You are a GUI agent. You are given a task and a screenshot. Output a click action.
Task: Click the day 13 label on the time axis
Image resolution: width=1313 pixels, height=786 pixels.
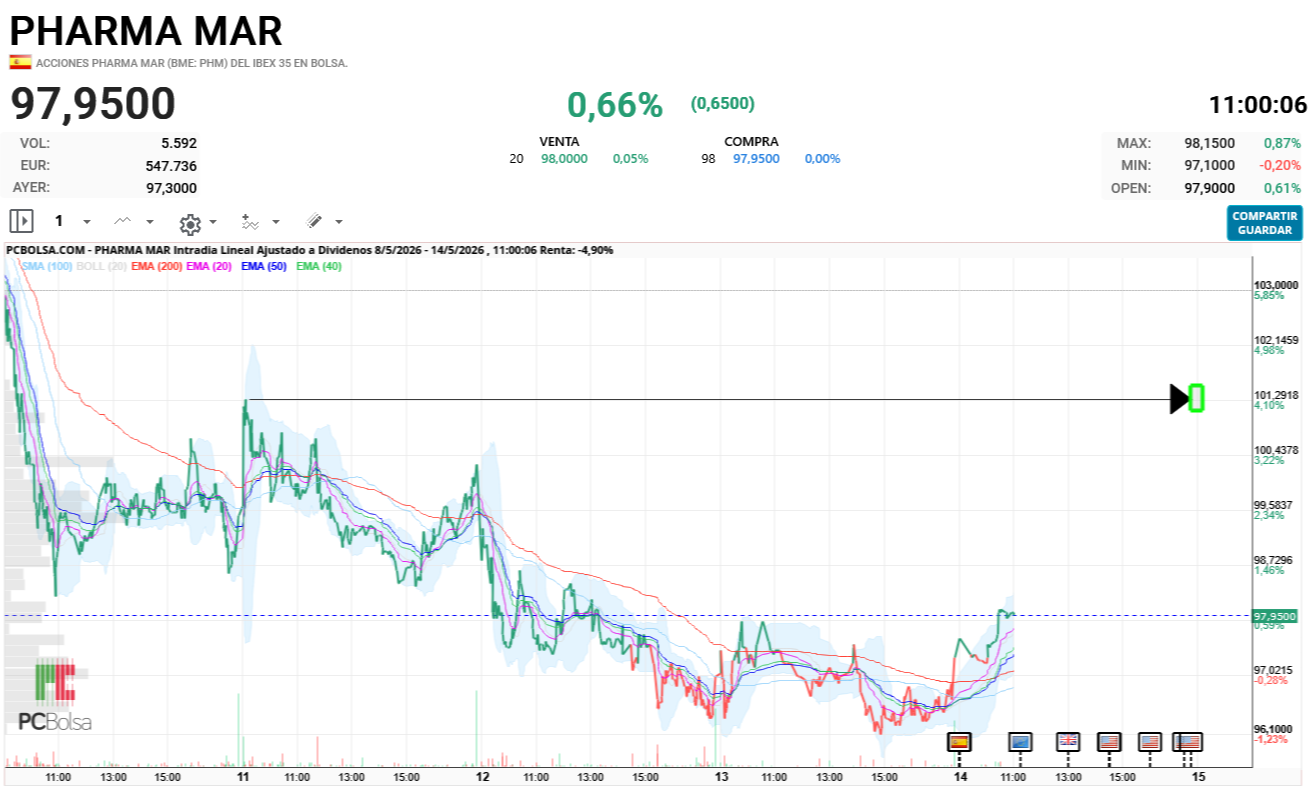(721, 776)
